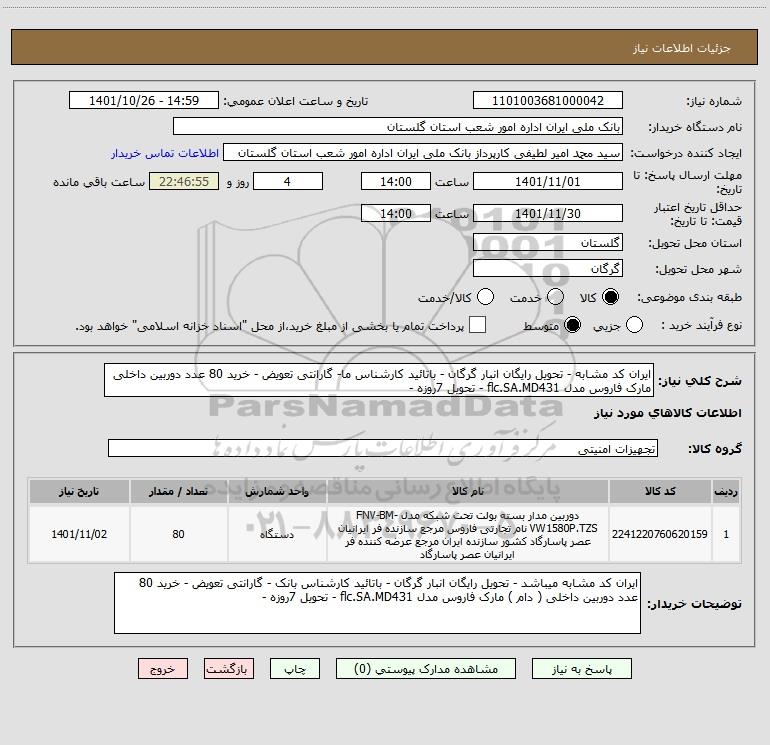Click the کد کالا column header
The image size is (770, 745).
(660, 491)
